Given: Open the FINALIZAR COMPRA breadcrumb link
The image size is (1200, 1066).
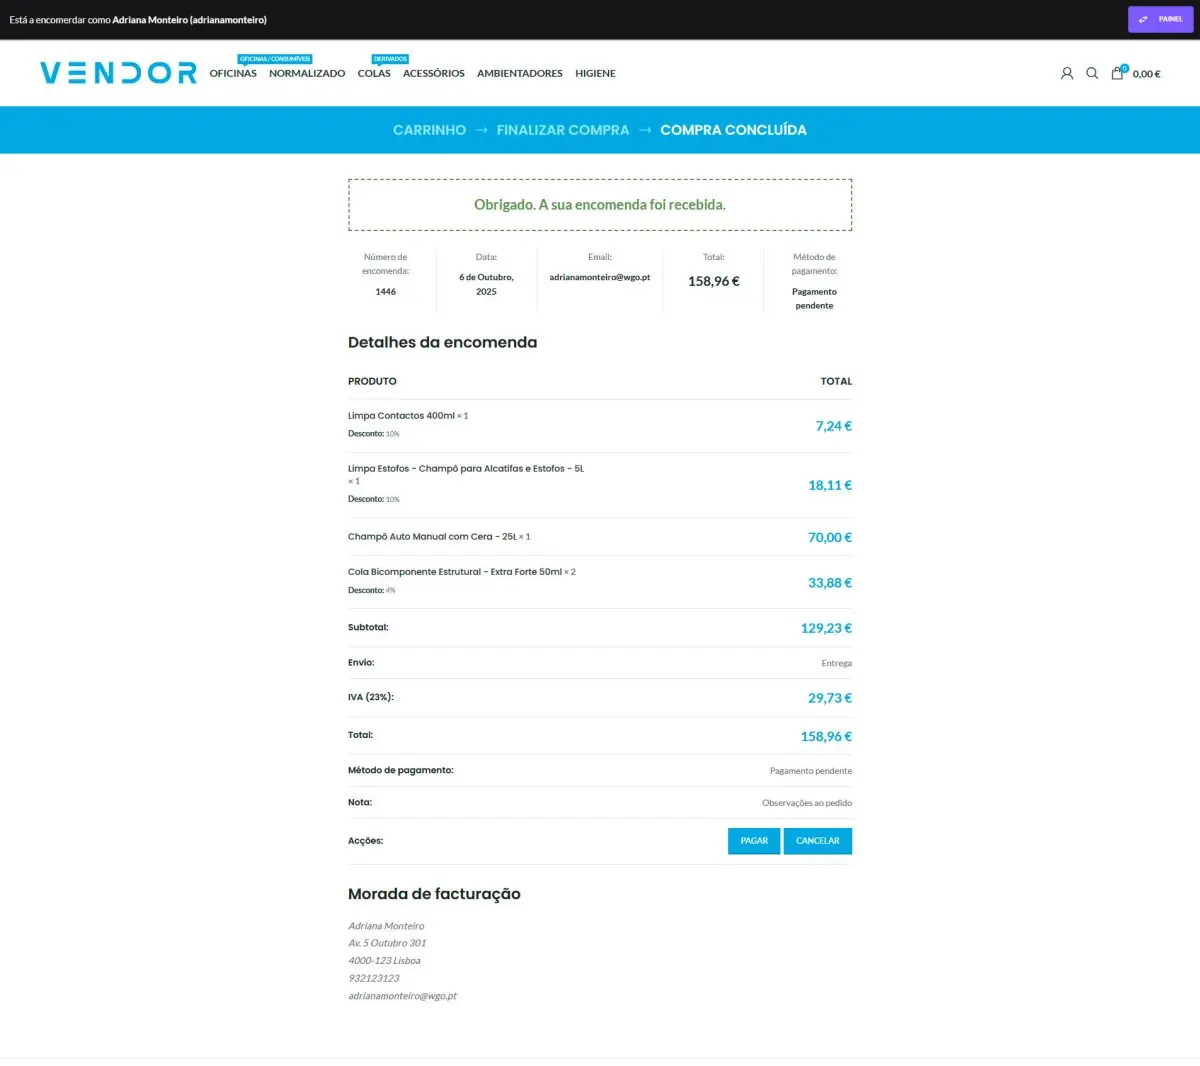Looking at the screenshot, I should [562, 129].
